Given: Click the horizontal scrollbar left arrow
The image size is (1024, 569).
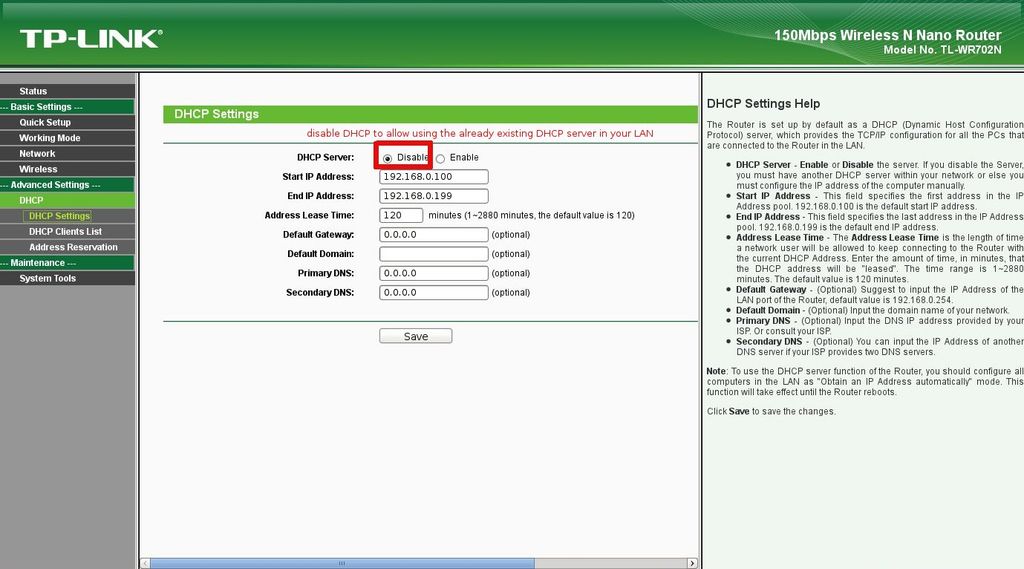Looking at the screenshot, I should (x=145, y=563).
